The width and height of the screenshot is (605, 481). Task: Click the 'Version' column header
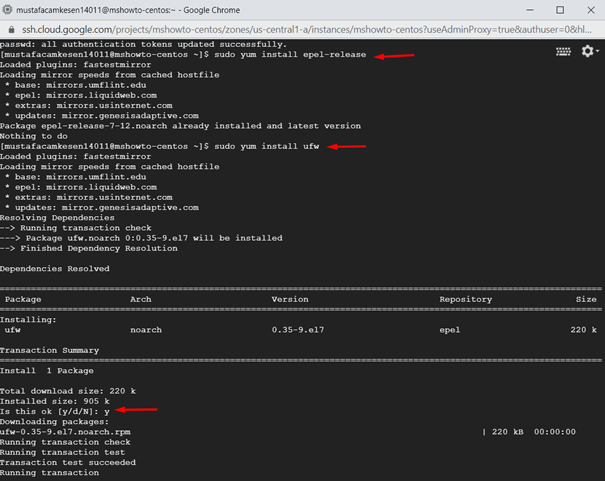(290, 299)
